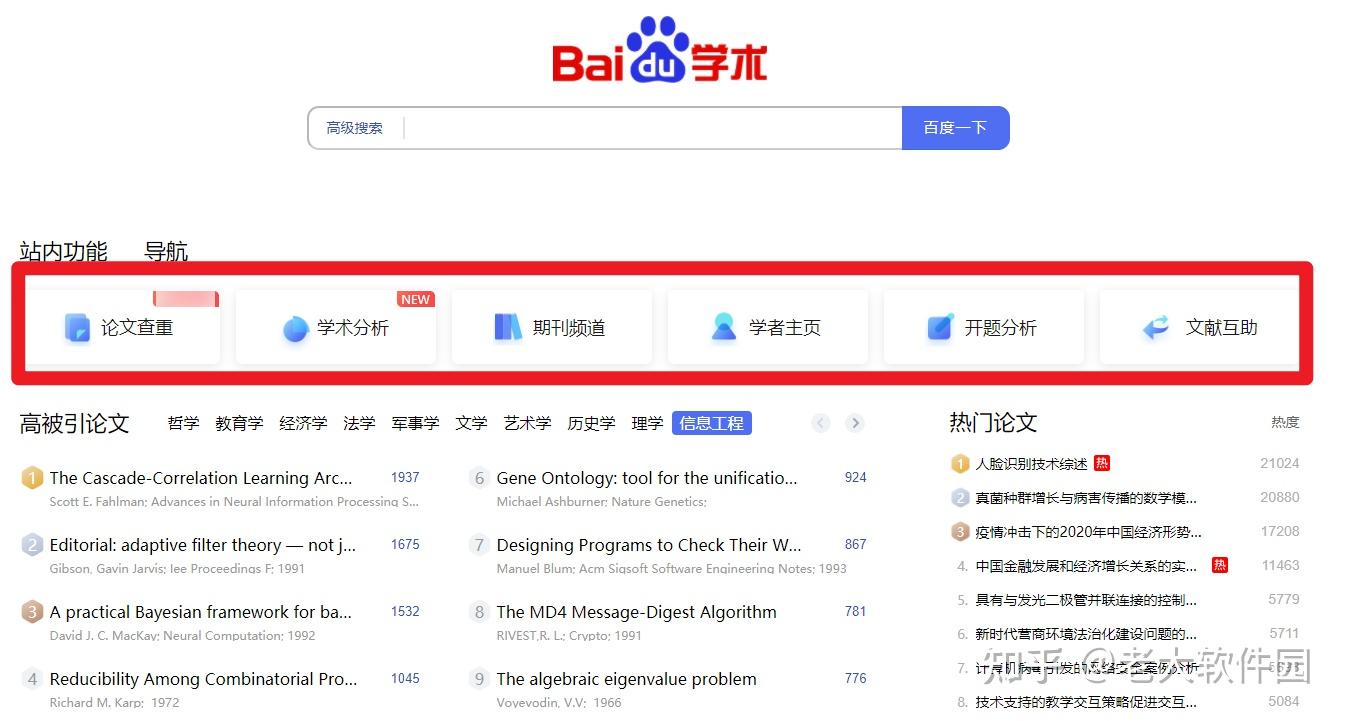Open the 文献互助 label

point(1222,328)
